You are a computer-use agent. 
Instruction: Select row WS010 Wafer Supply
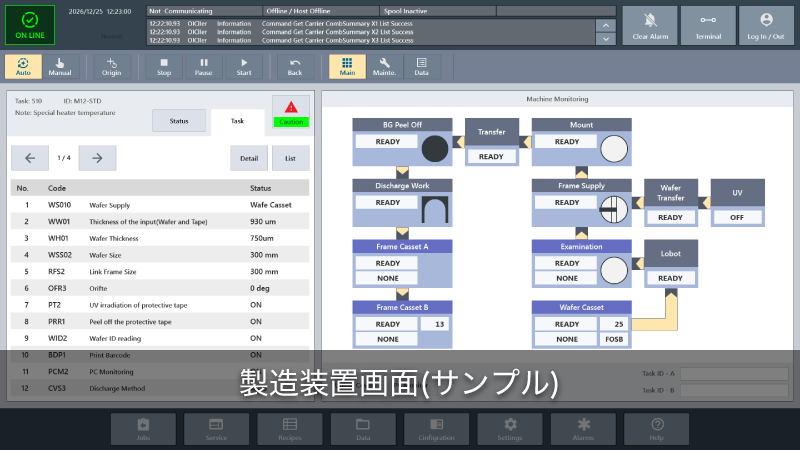(160, 205)
